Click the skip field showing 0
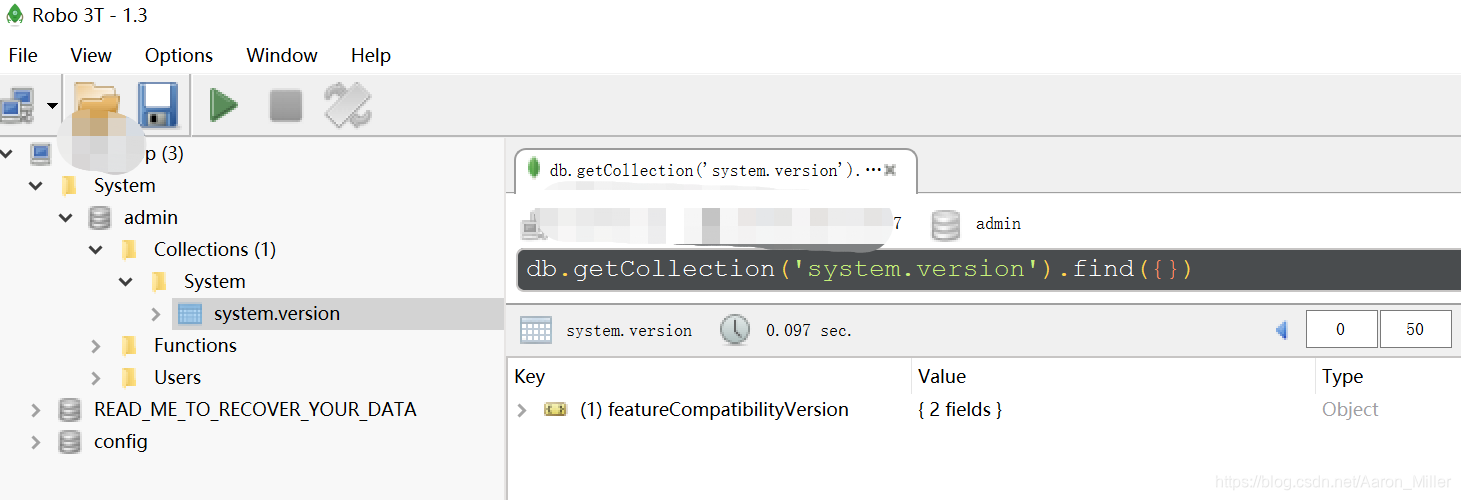Screen dimensions: 1461x500 (1341, 329)
